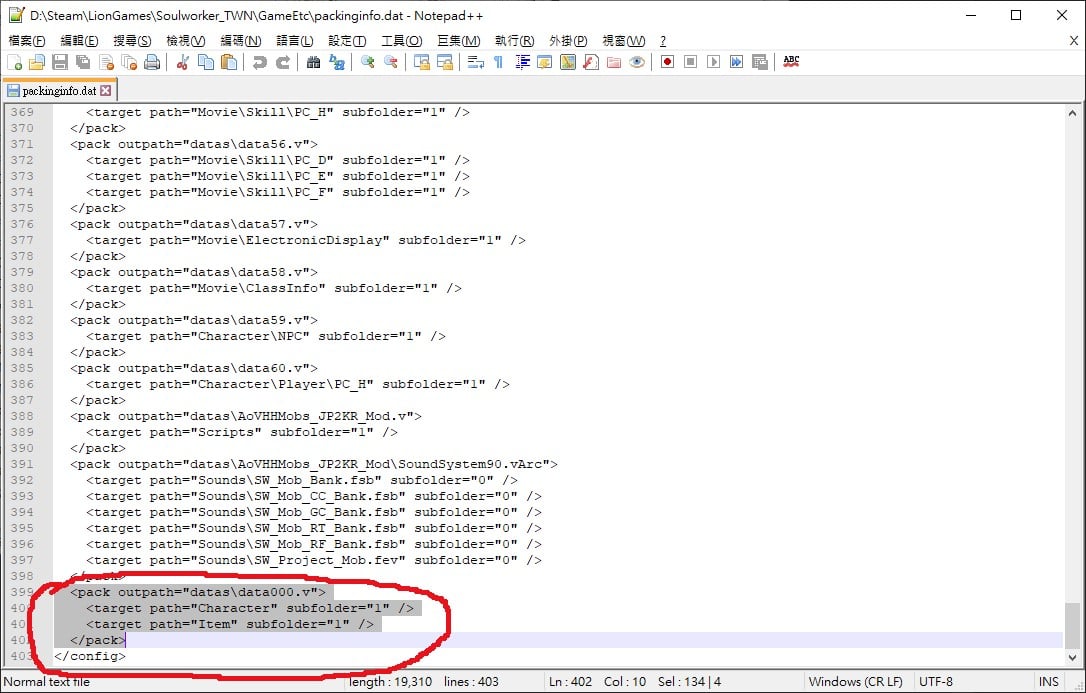
Task: Click the Replace toolbar icon
Action: click(x=337, y=62)
